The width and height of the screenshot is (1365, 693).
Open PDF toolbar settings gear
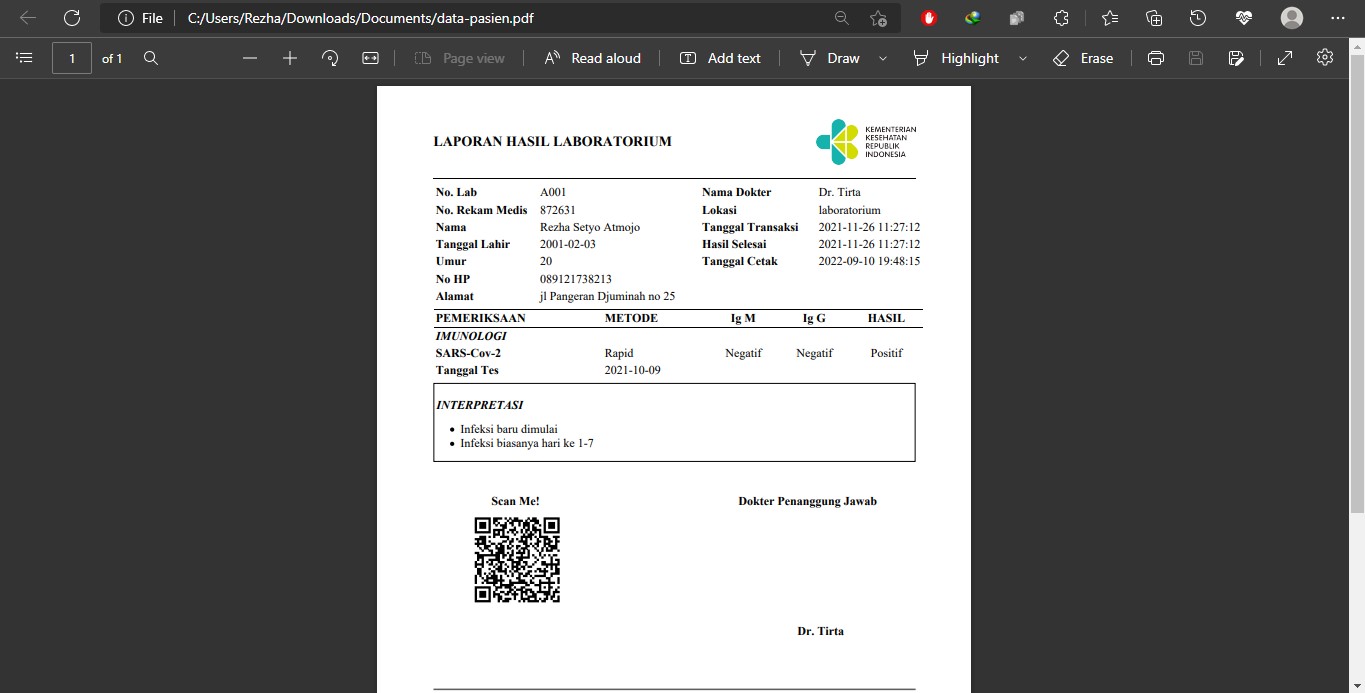1325,58
